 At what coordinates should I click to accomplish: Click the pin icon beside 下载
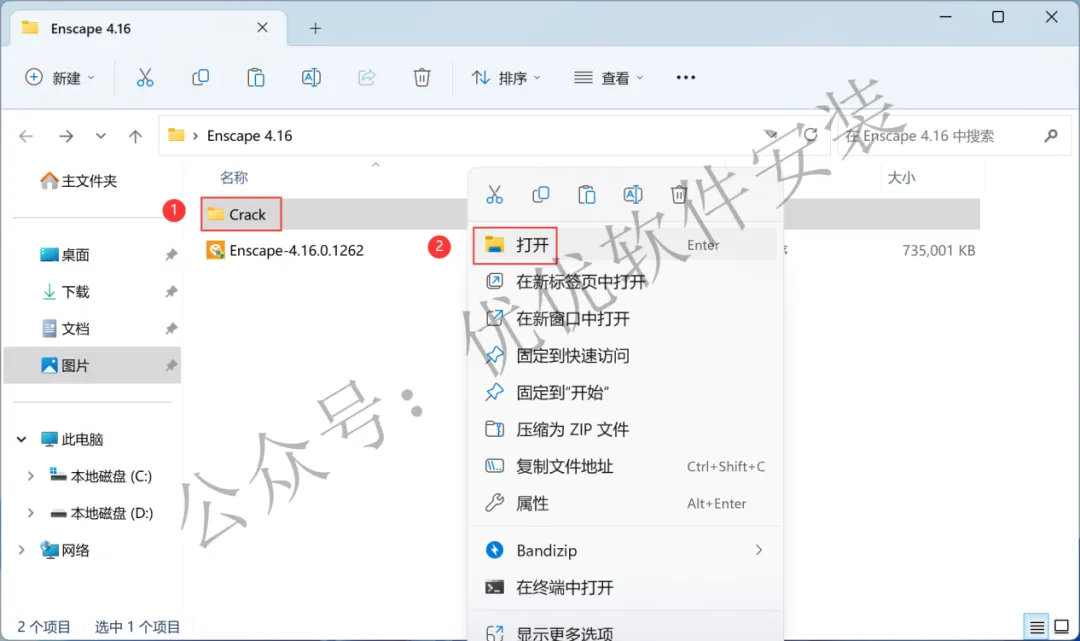click(171, 292)
